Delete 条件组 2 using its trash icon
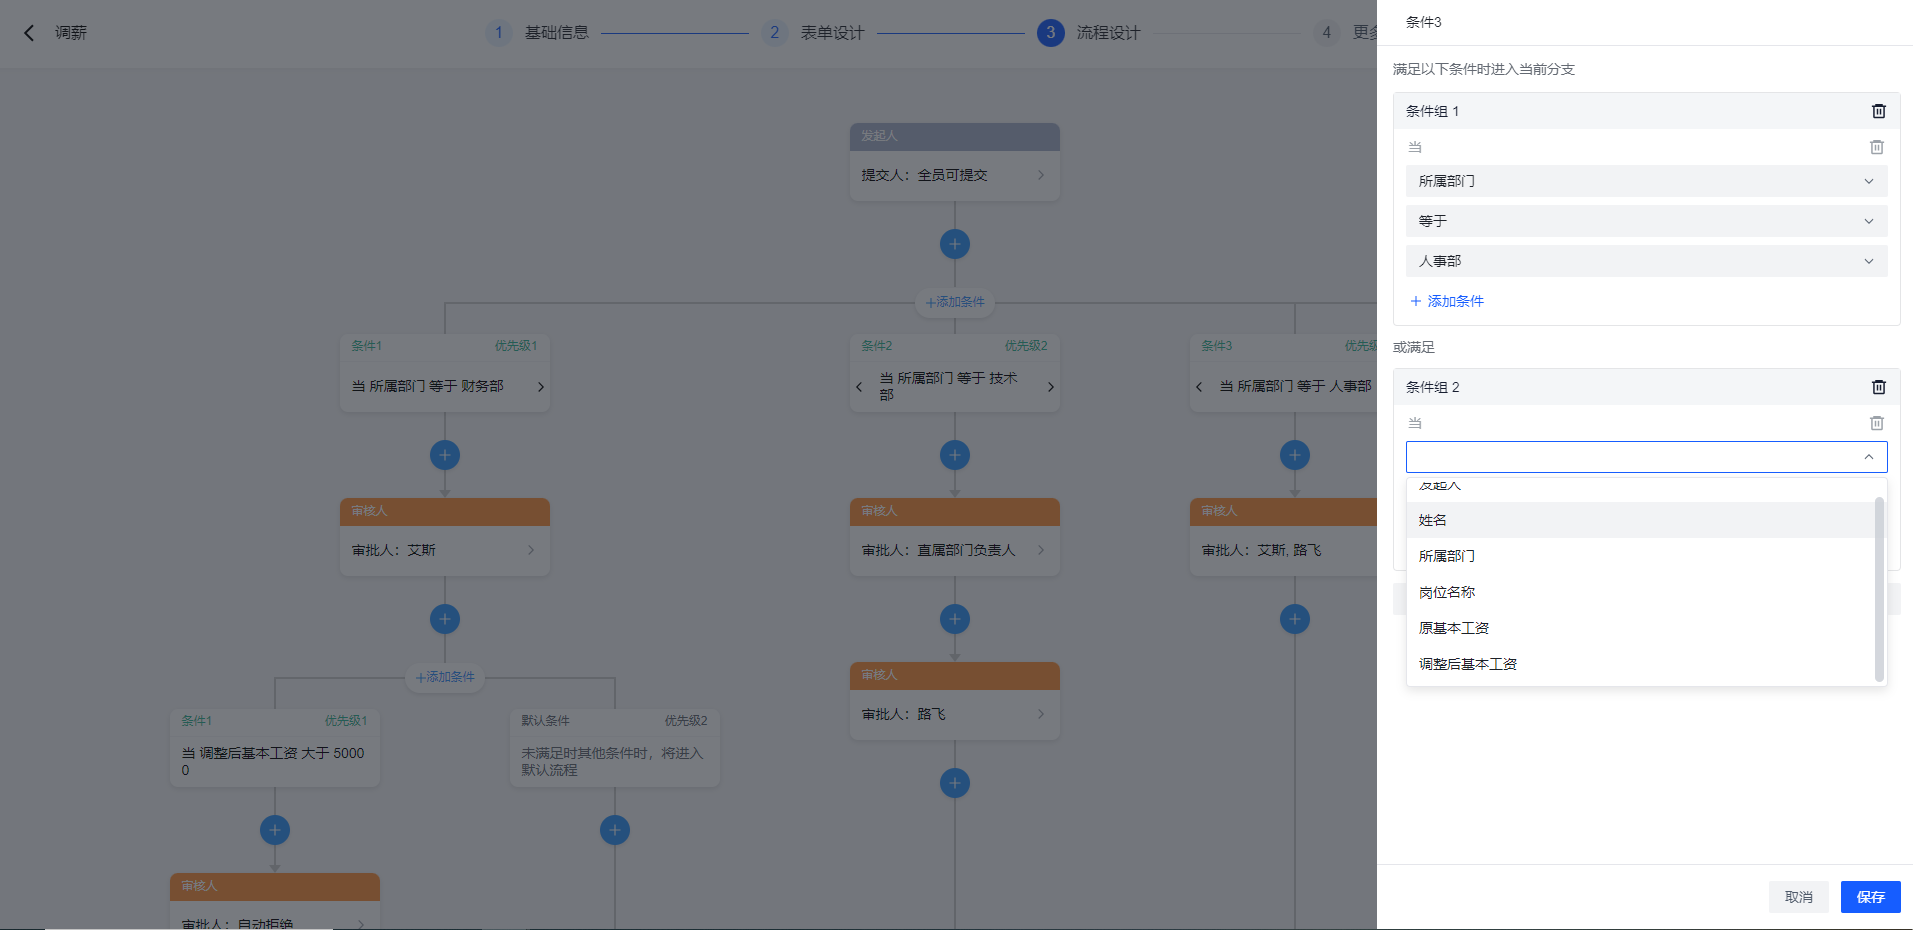This screenshot has height=930, width=1913. pos(1878,387)
